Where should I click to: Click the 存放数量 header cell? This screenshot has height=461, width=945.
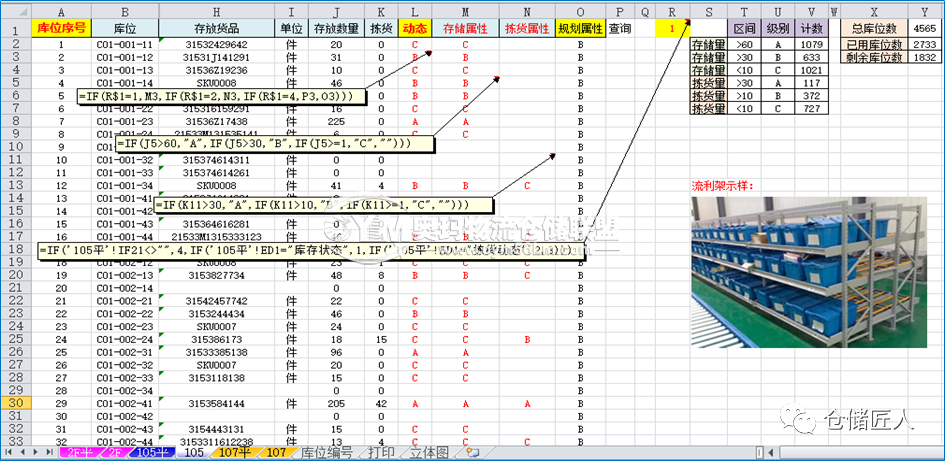point(336,28)
